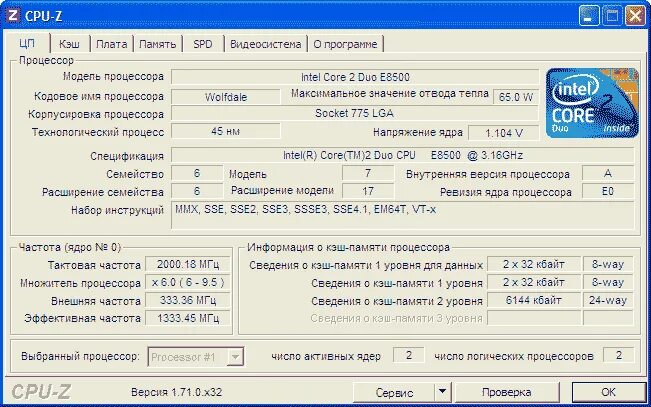The height and width of the screenshot is (407, 651).
Task: Expand the Сервис dropdown arrow
Action: tap(443, 392)
